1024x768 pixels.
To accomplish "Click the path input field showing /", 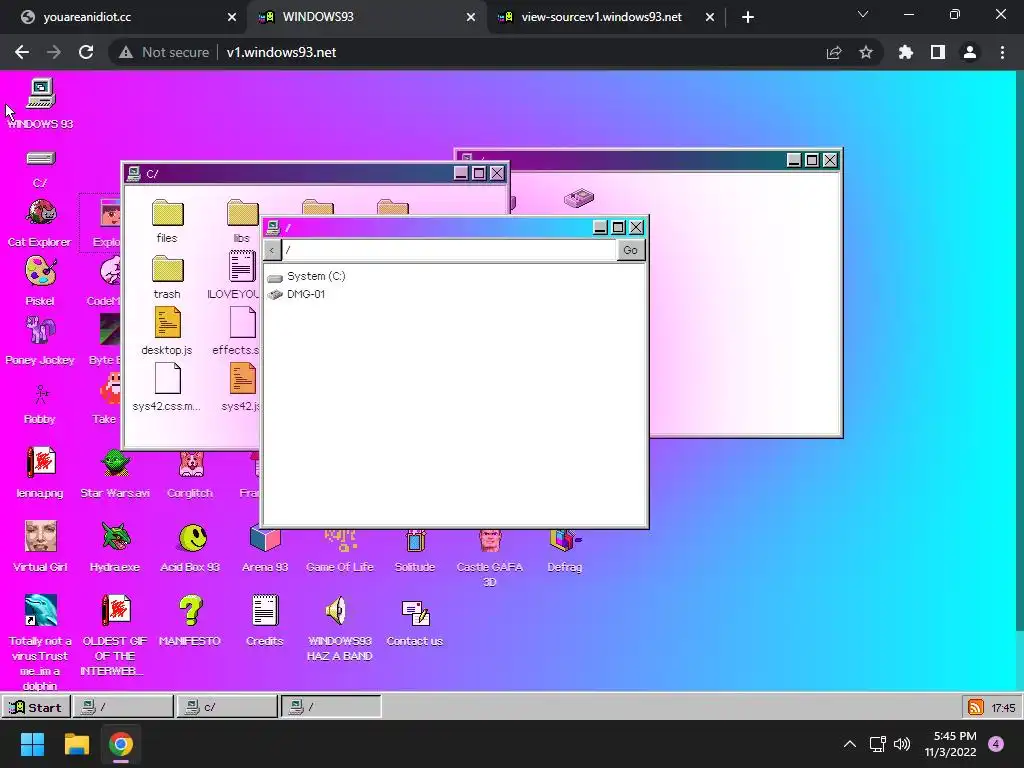I will (449, 250).
